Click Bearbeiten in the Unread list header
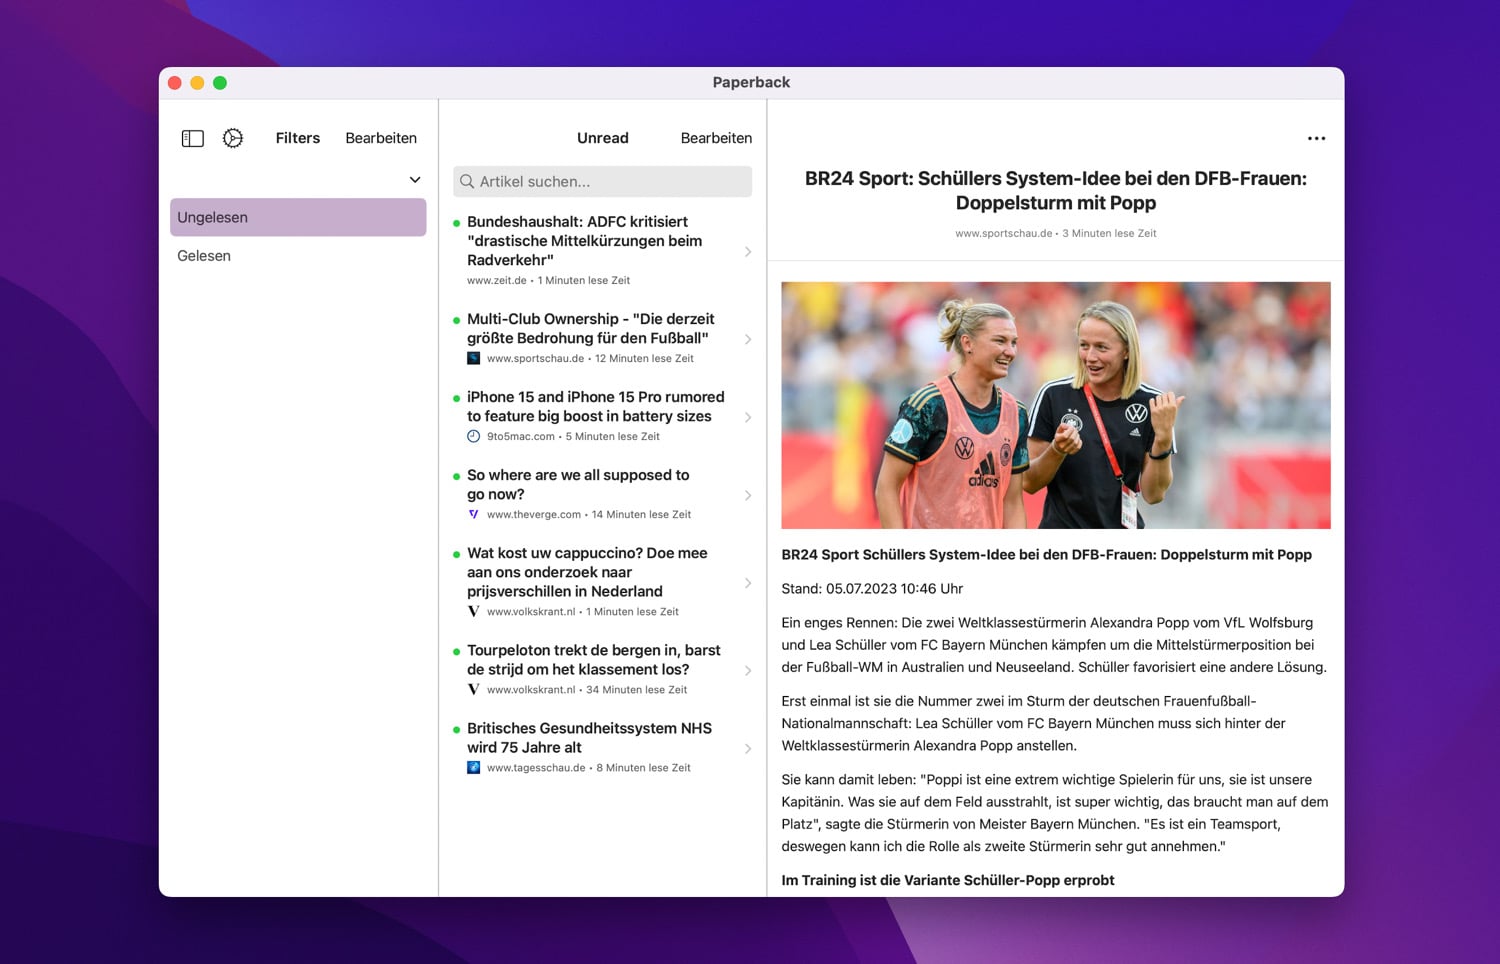 [x=716, y=138]
